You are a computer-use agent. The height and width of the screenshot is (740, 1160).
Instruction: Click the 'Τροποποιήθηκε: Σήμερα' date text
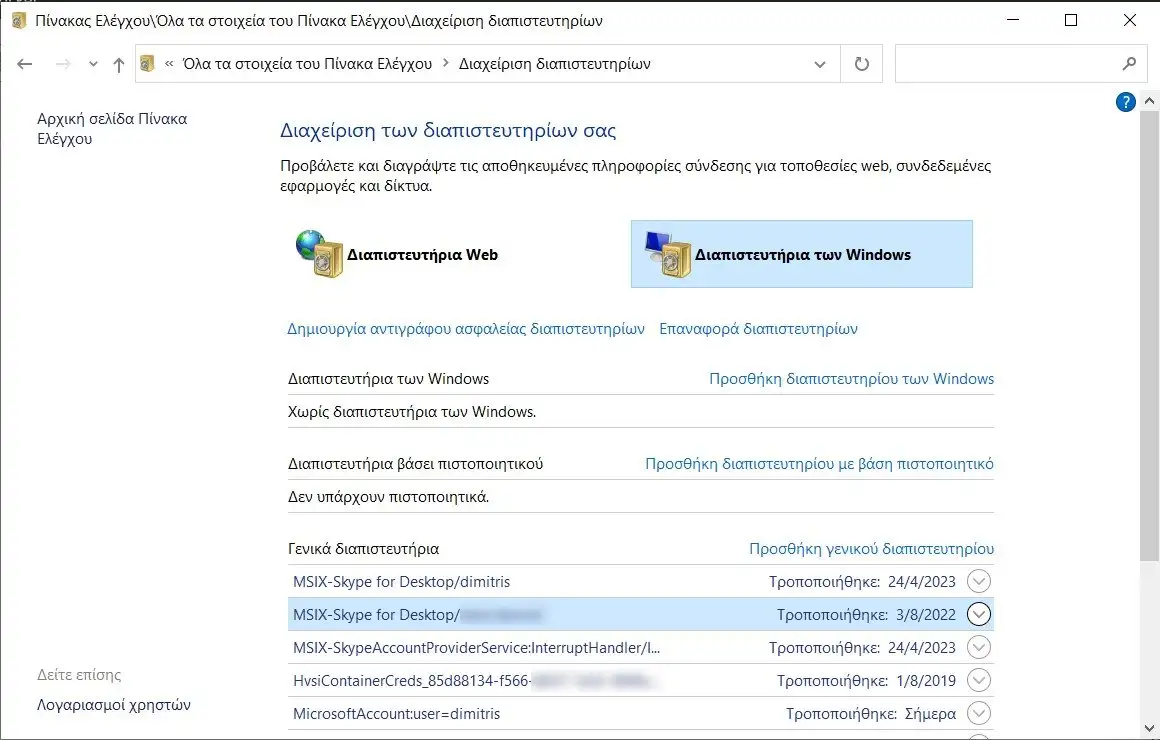click(x=871, y=714)
